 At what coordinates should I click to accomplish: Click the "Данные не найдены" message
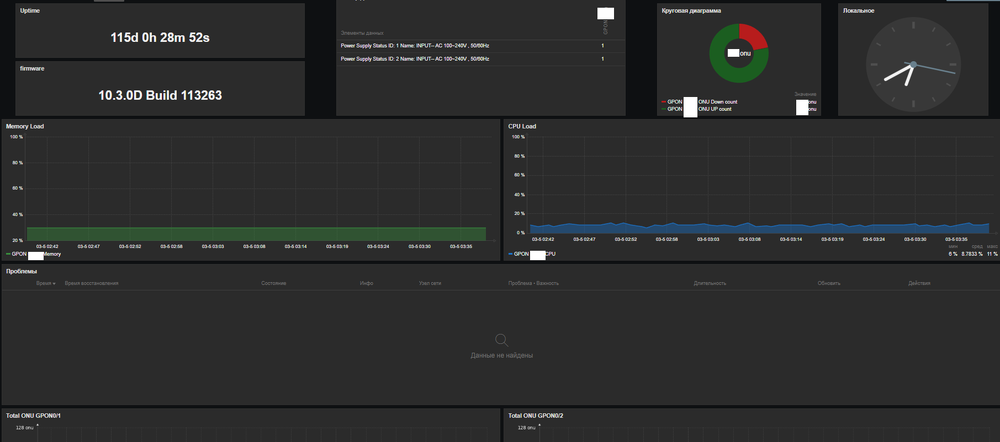click(x=502, y=355)
